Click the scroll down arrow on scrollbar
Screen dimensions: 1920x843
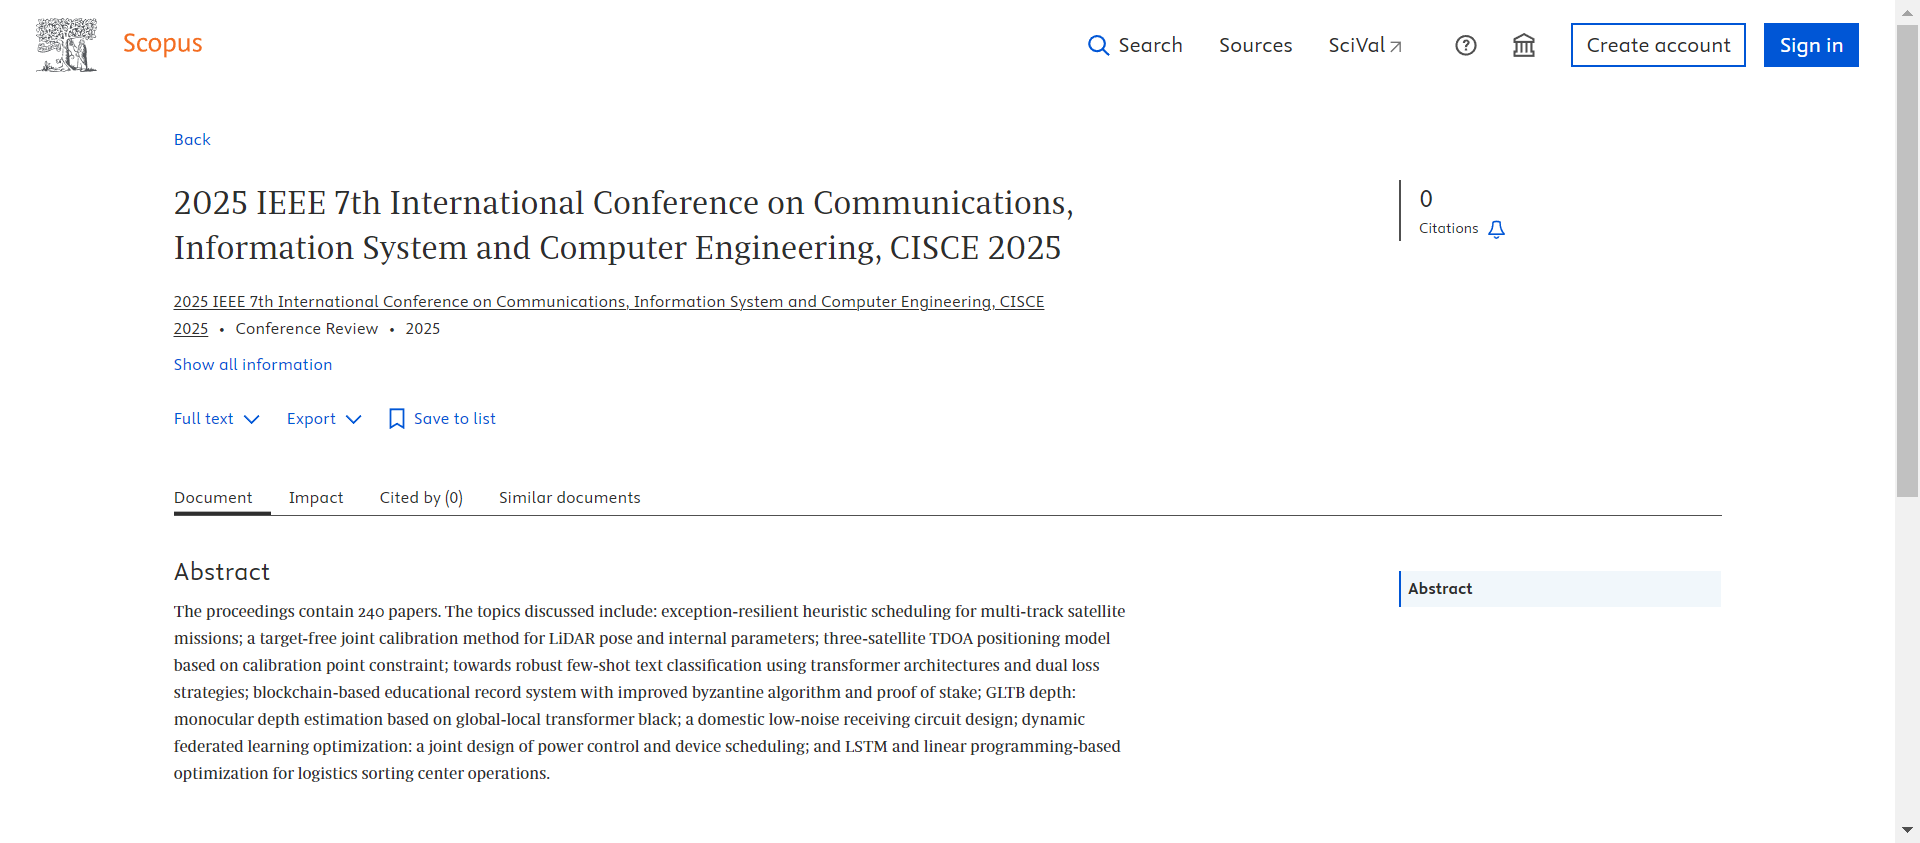[1907, 830]
